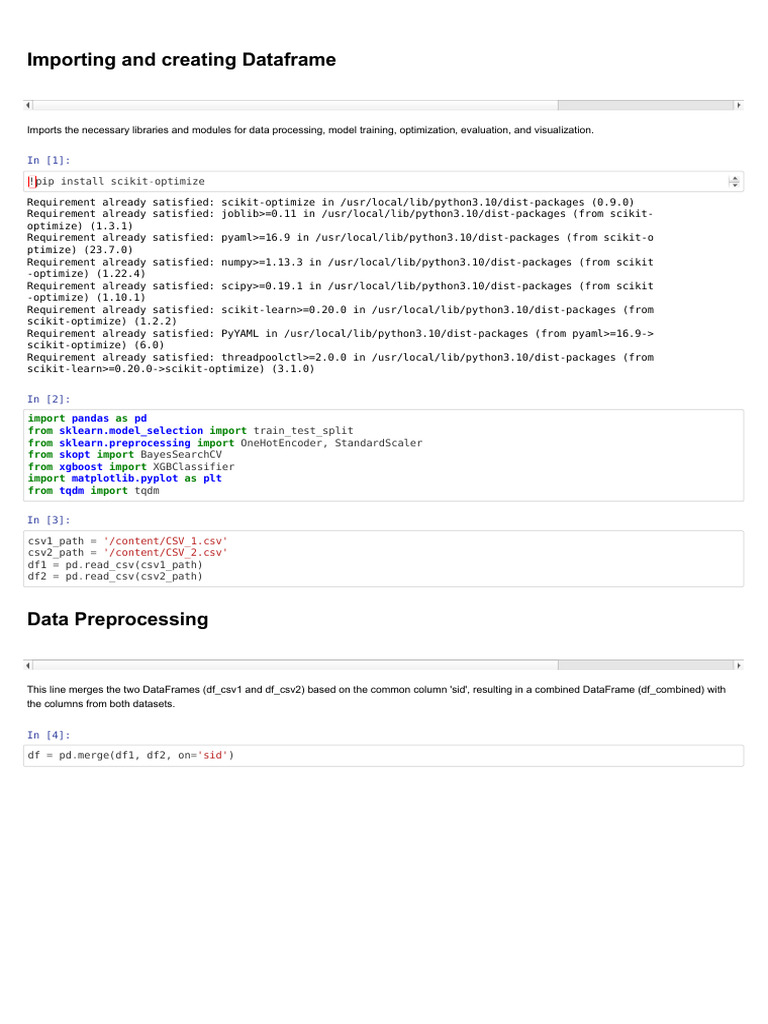Click the 'In [3]:' prompt label

(x=48, y=520)
